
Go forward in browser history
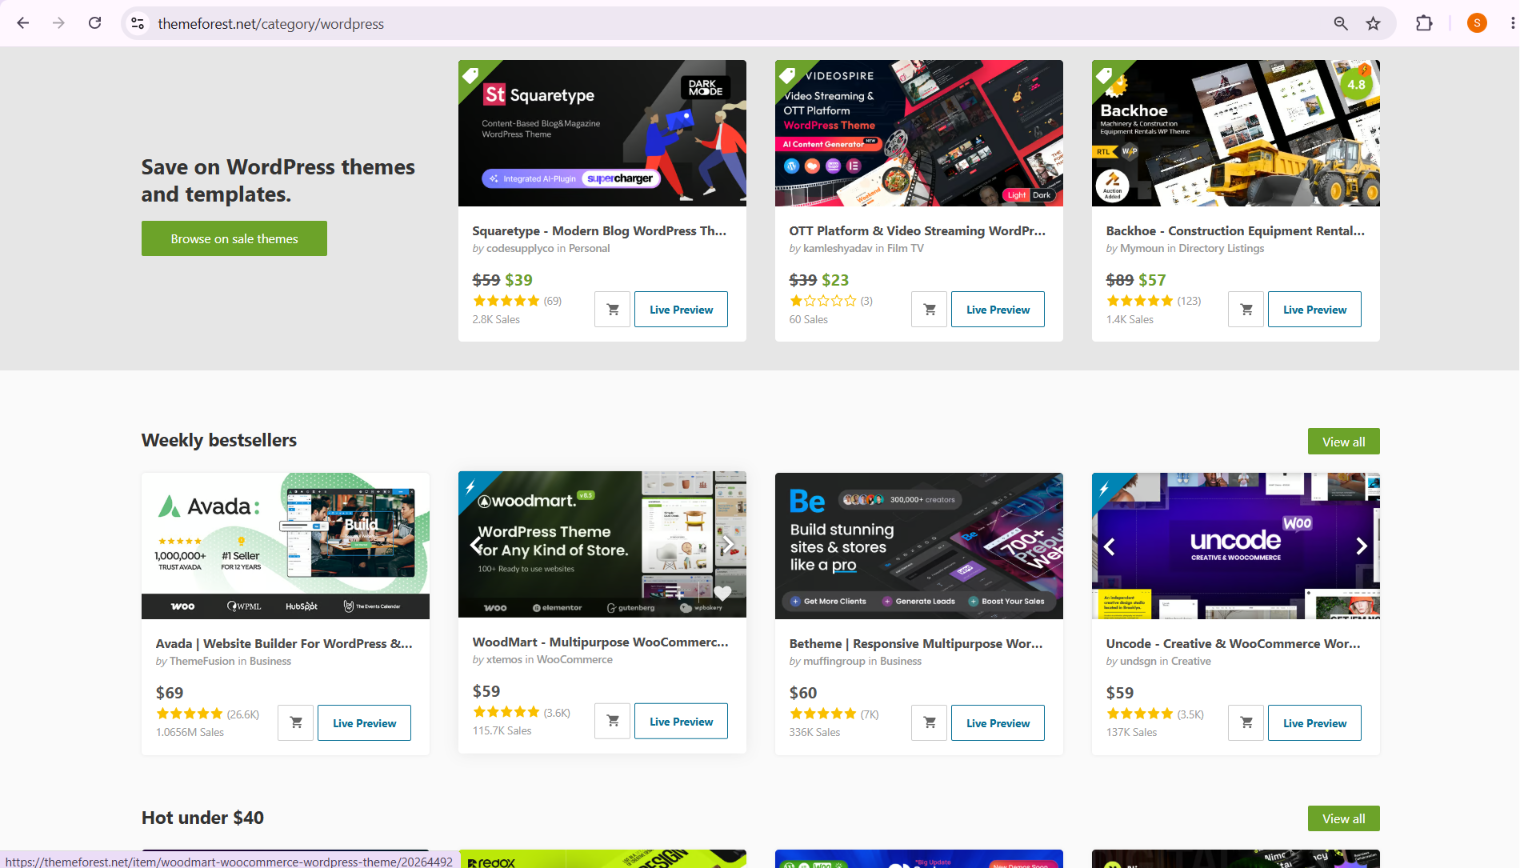pyautogui.click(x=59, y=23)
